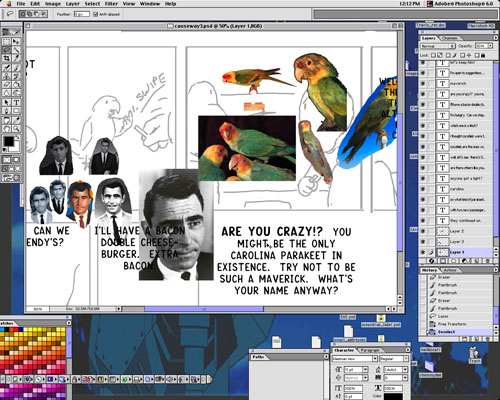The image size is (500, 400).
Task: Toggle the lock all checkbox in Layers
Action: tap(477, 55)
